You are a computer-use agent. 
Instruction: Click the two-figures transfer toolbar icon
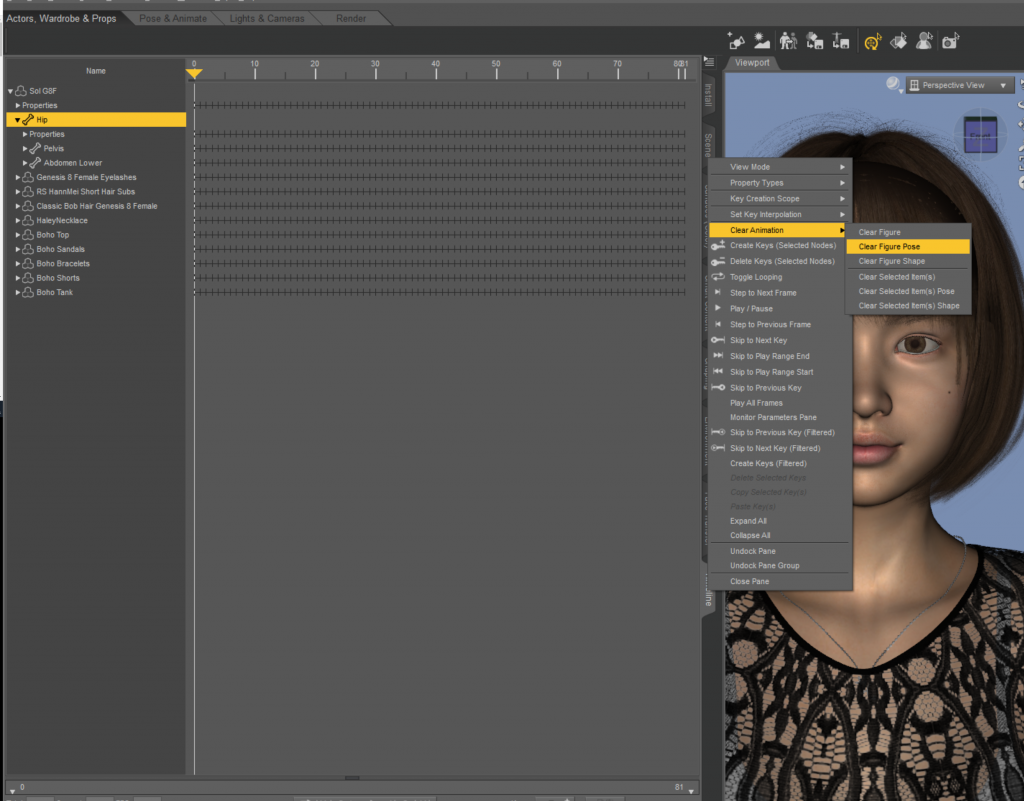pos(788,41)
